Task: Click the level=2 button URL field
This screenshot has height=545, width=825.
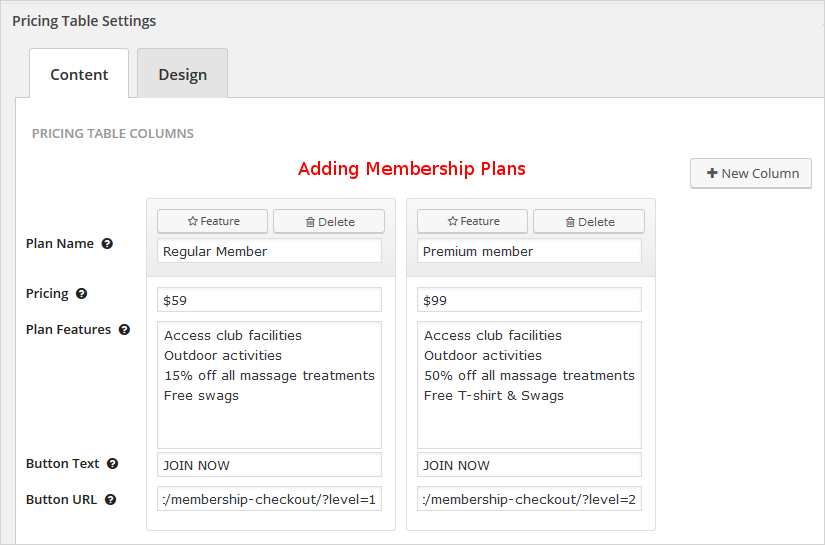Action: [530, 499]
